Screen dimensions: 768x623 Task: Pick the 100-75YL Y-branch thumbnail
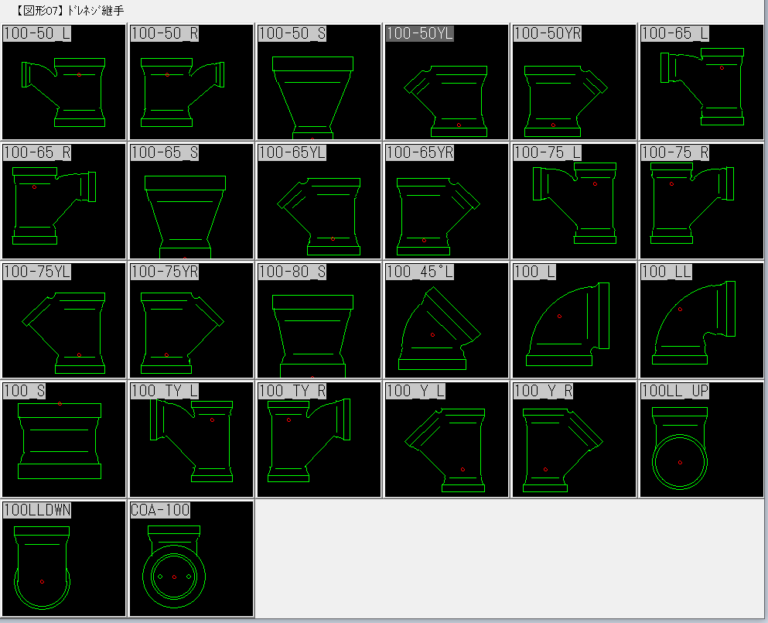pyautogui.click(x=64, y=320)
